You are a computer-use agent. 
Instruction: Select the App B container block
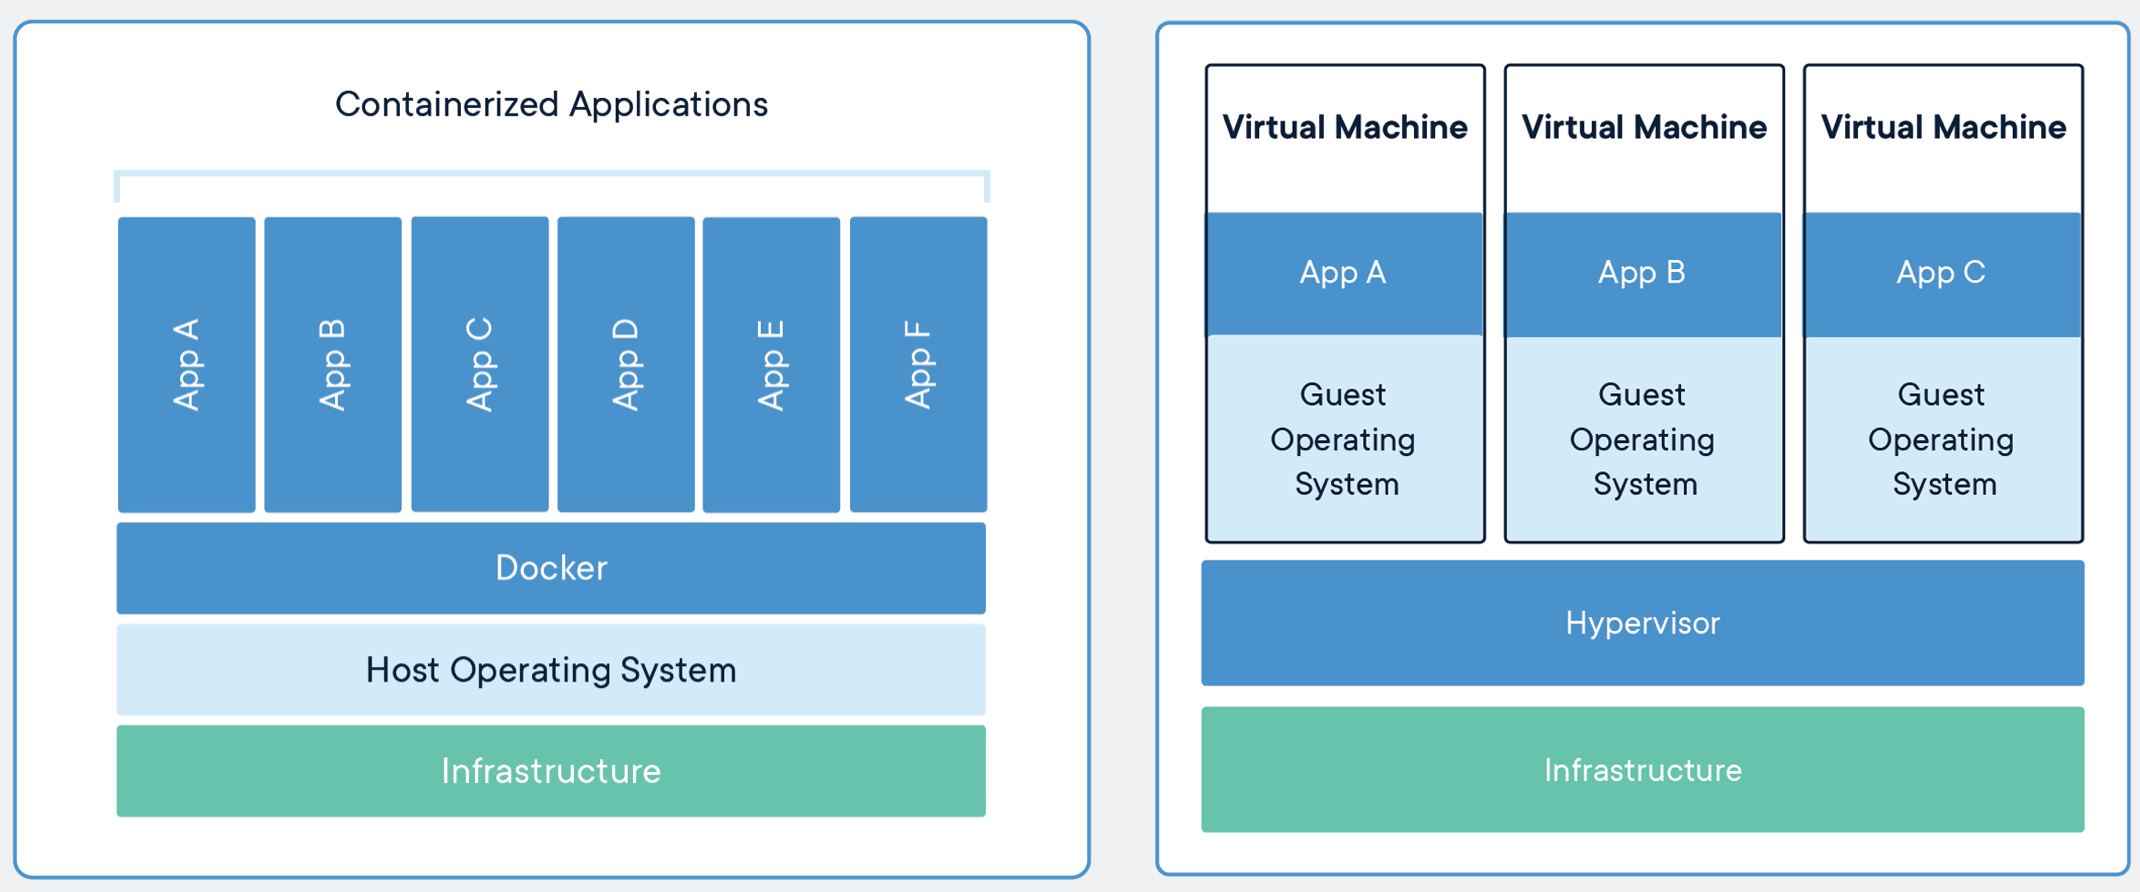point(333,364)
